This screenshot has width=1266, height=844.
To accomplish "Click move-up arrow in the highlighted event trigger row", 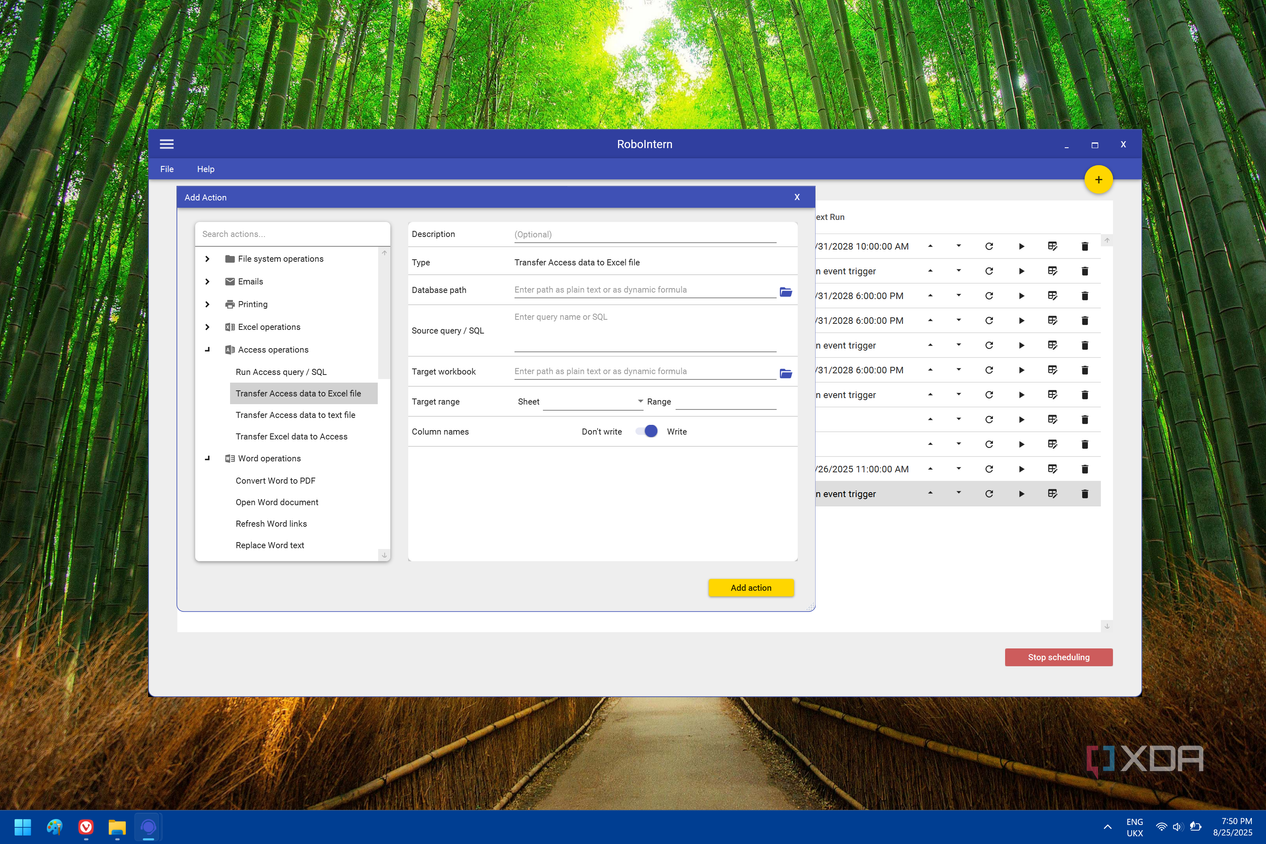I will coord(931,494).
